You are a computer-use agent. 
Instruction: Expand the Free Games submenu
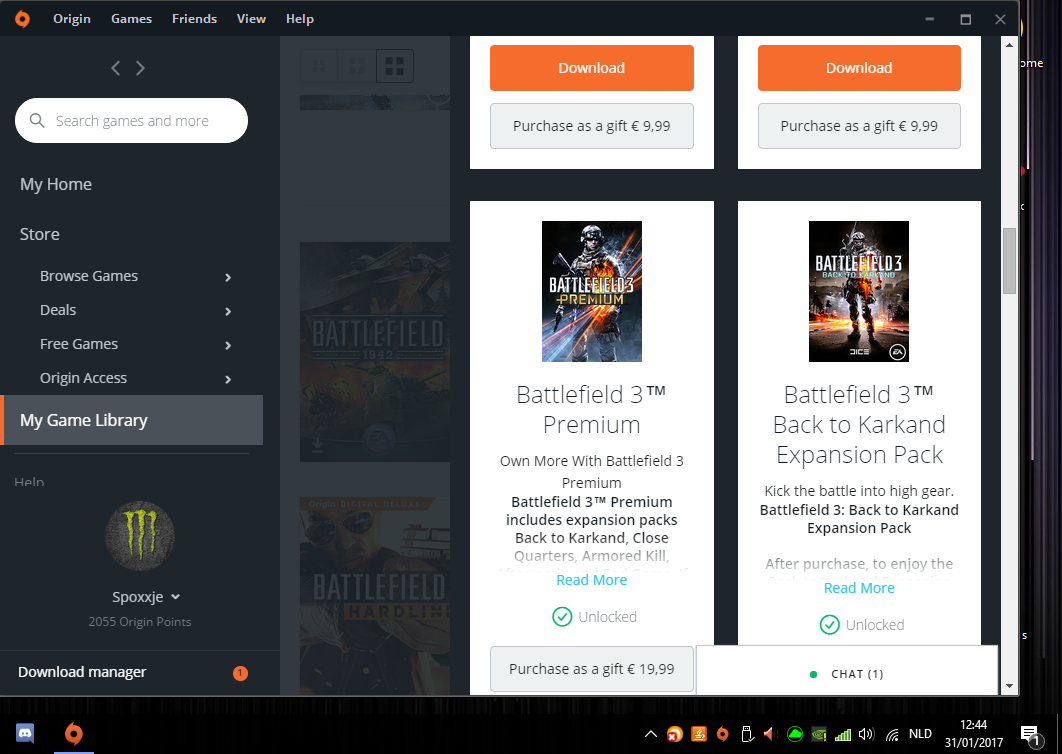click(x=228, y=345)
